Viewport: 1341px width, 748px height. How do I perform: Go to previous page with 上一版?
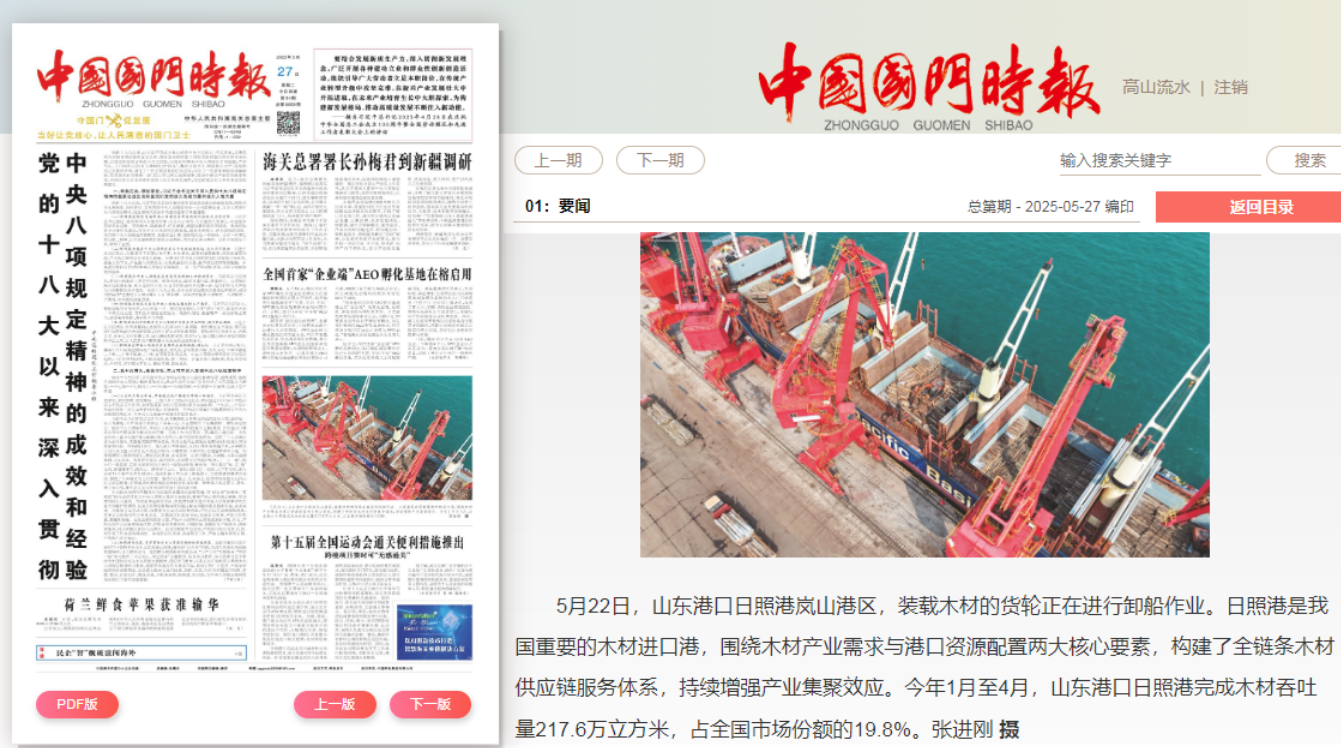click(x=335, y=704)
